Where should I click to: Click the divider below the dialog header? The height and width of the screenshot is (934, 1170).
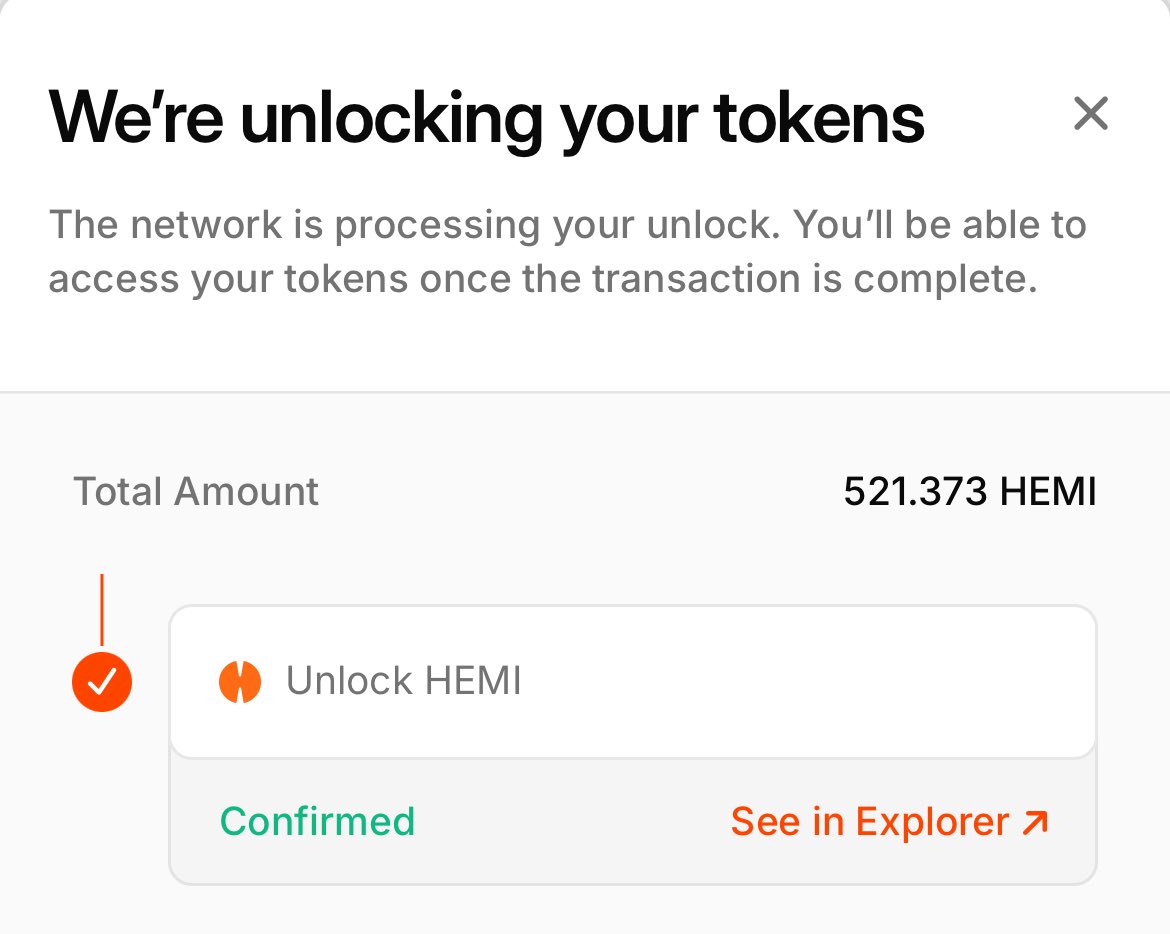pos(585,392)
